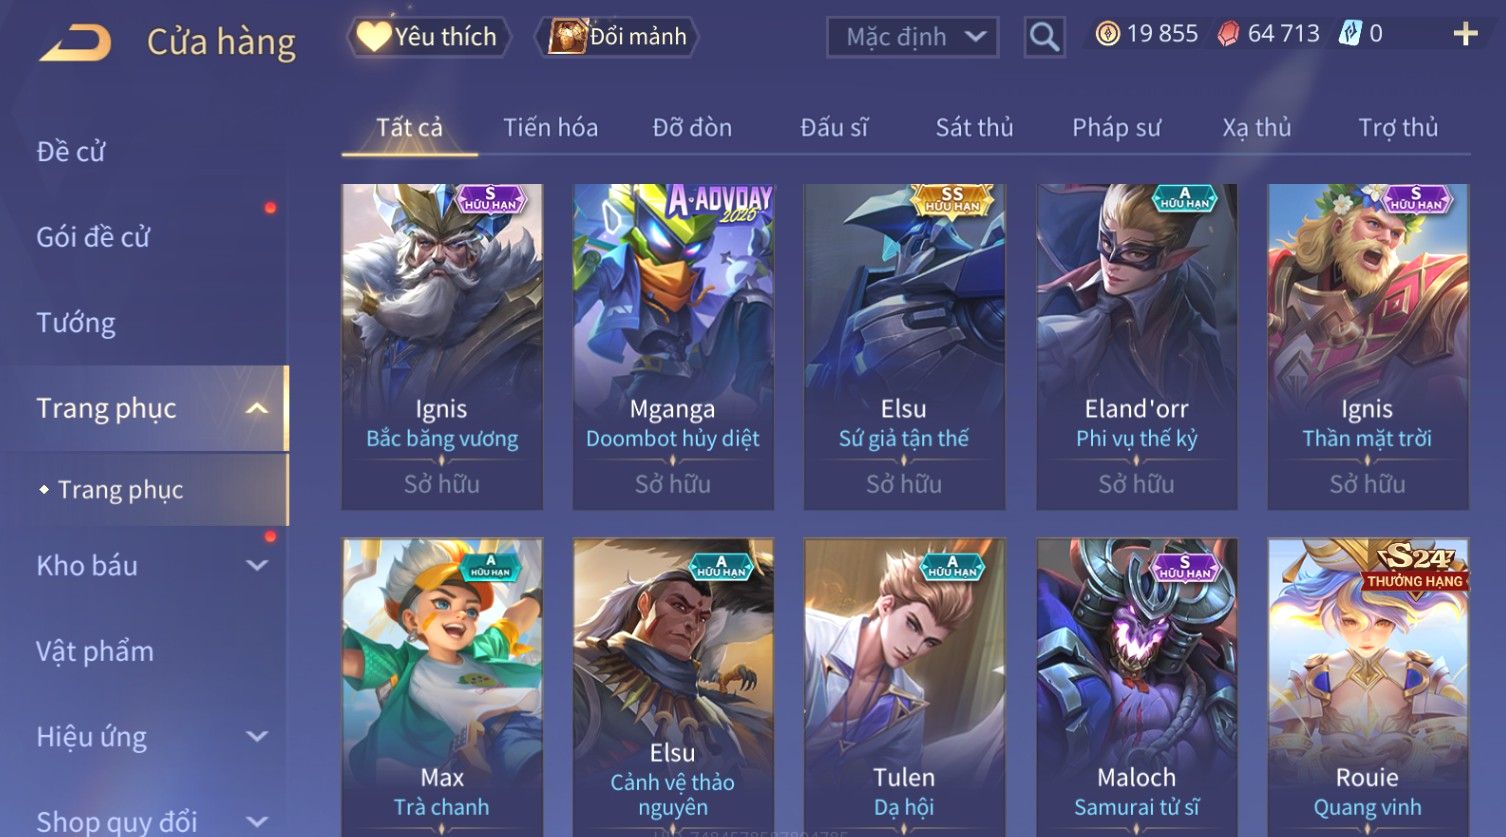Open Gói đề cử in sidebar
Screen dimensions: 1506x837
[93, 237]
